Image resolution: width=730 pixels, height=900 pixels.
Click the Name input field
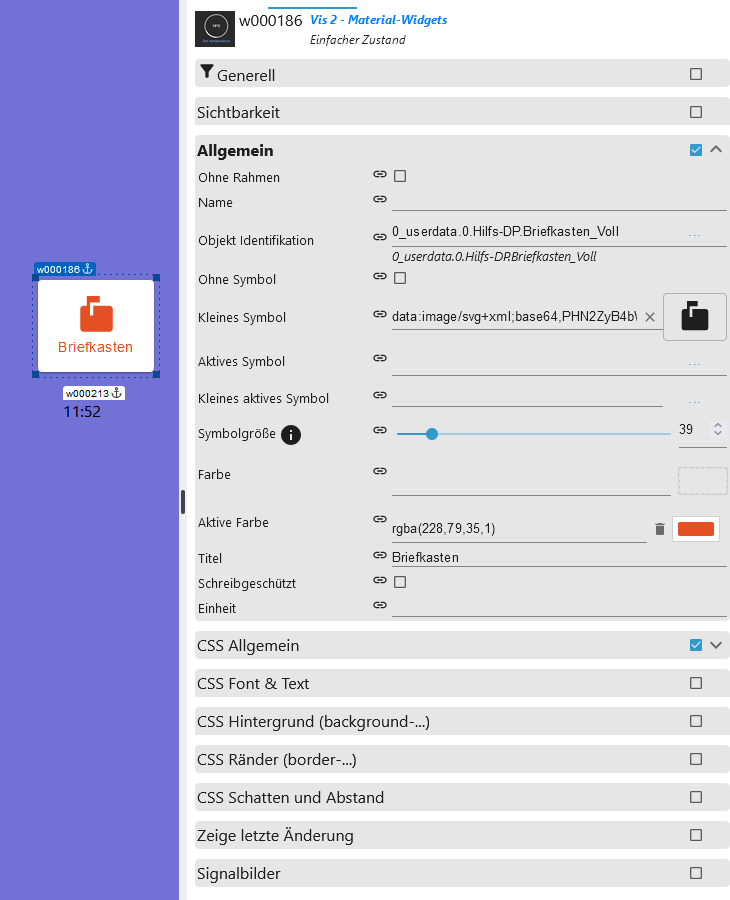coord(559,202)
